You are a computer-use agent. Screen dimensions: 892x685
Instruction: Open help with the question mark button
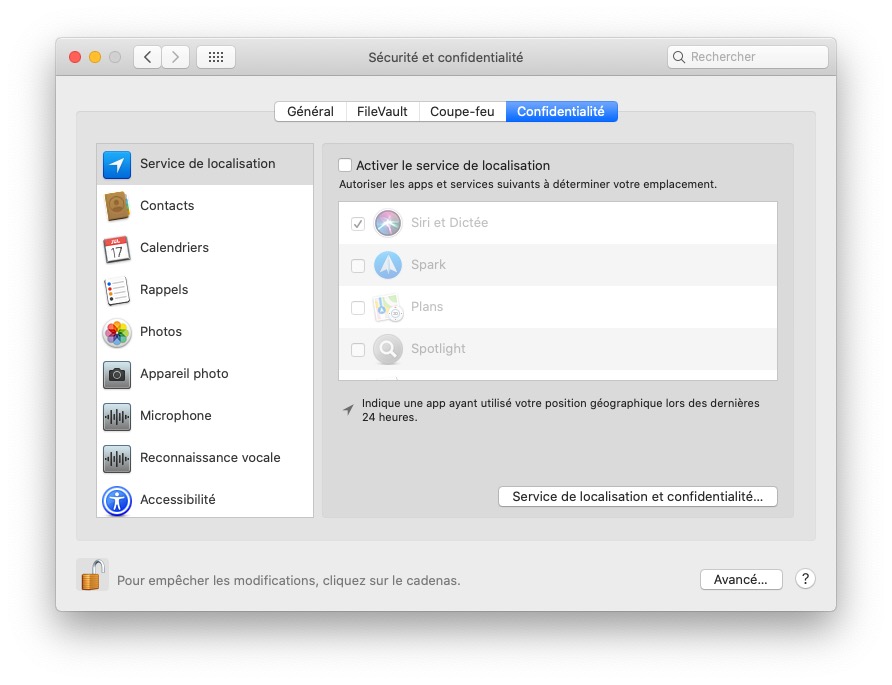(805, 579)
